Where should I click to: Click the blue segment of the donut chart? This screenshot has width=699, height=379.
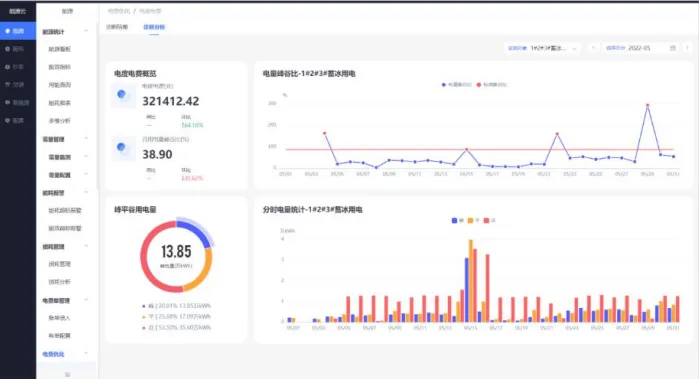[x=195, y=230]
